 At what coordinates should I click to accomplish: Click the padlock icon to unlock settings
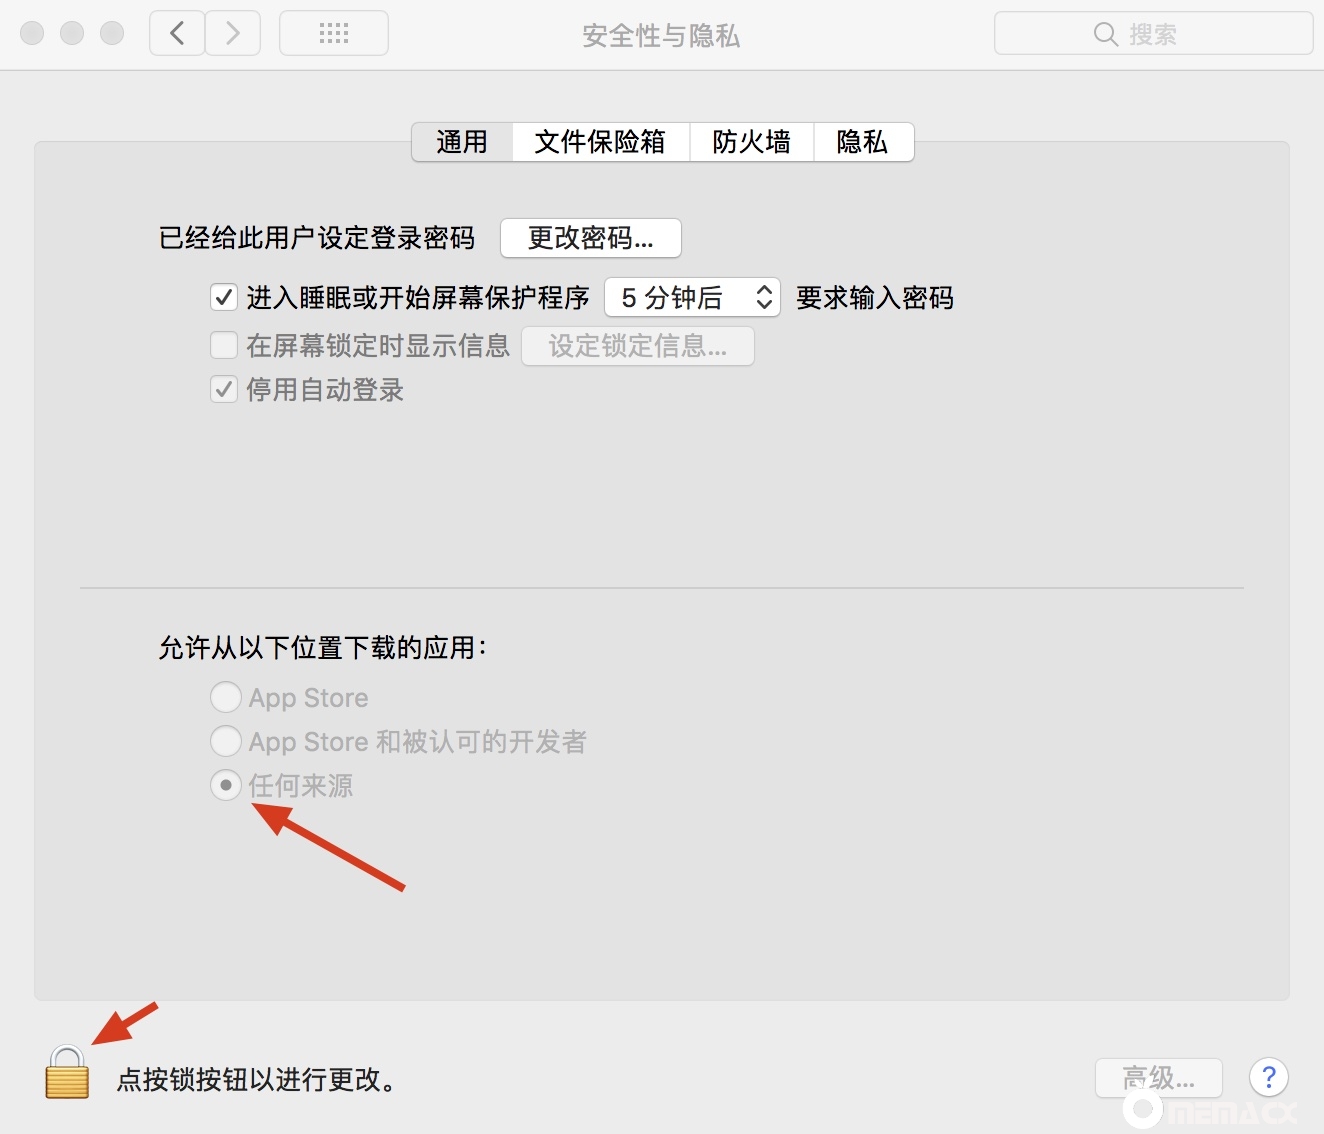67,1073
